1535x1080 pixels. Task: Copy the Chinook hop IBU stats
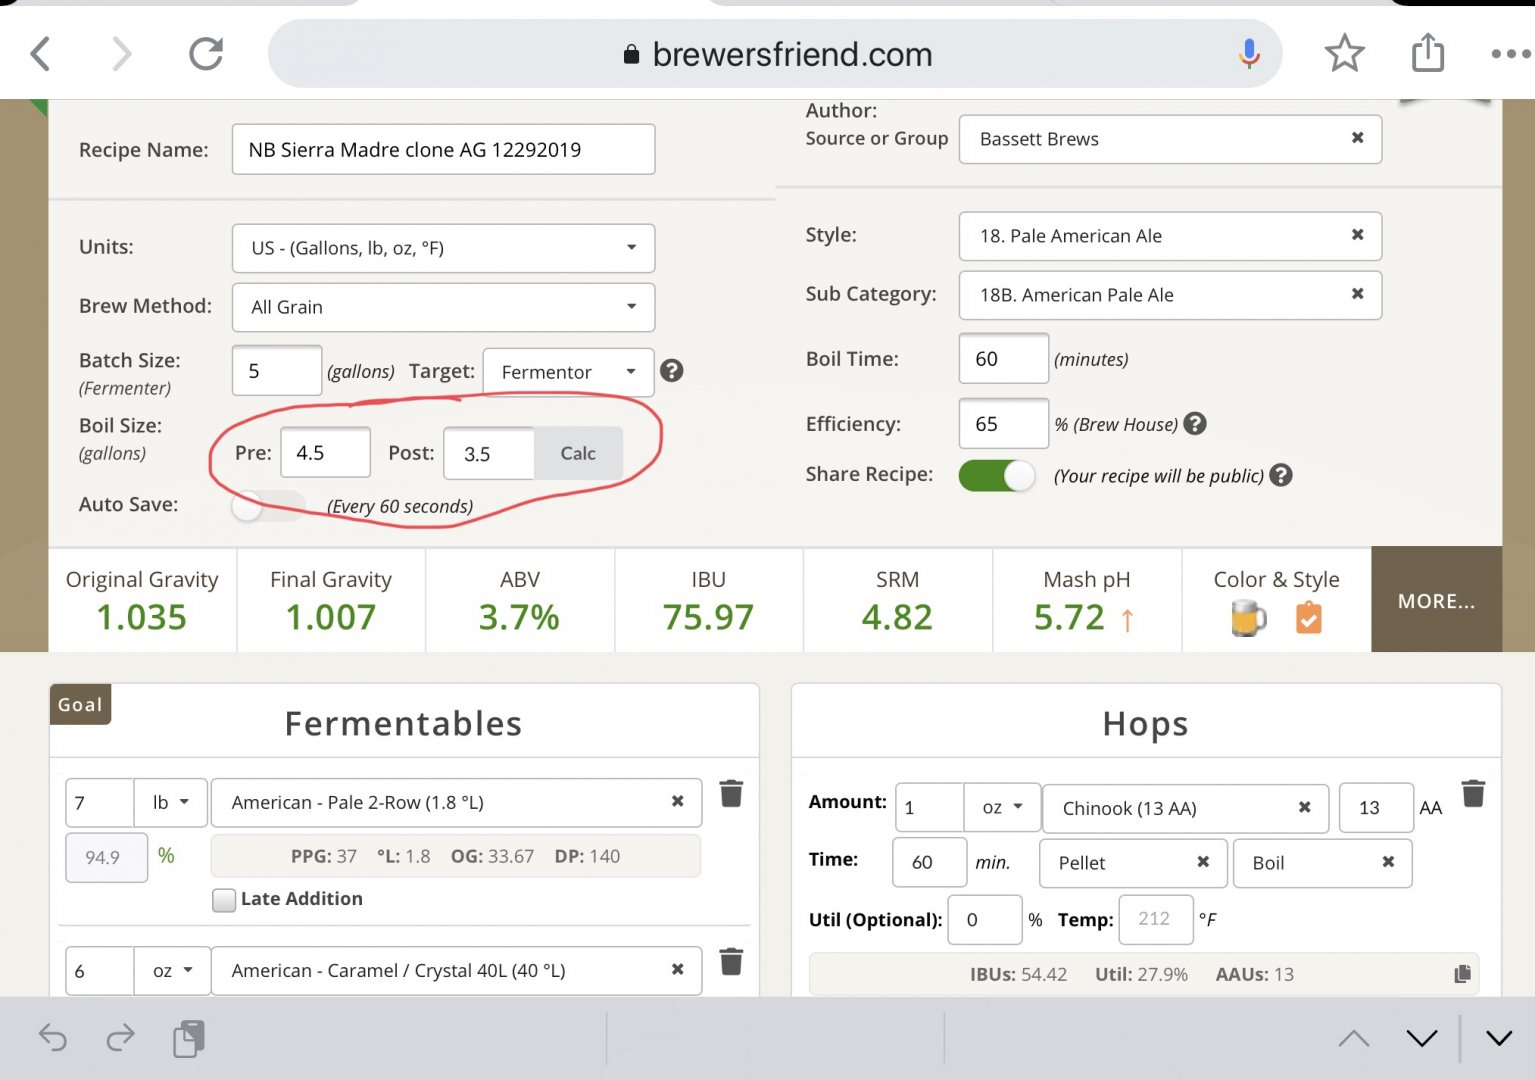[1462, 974]
